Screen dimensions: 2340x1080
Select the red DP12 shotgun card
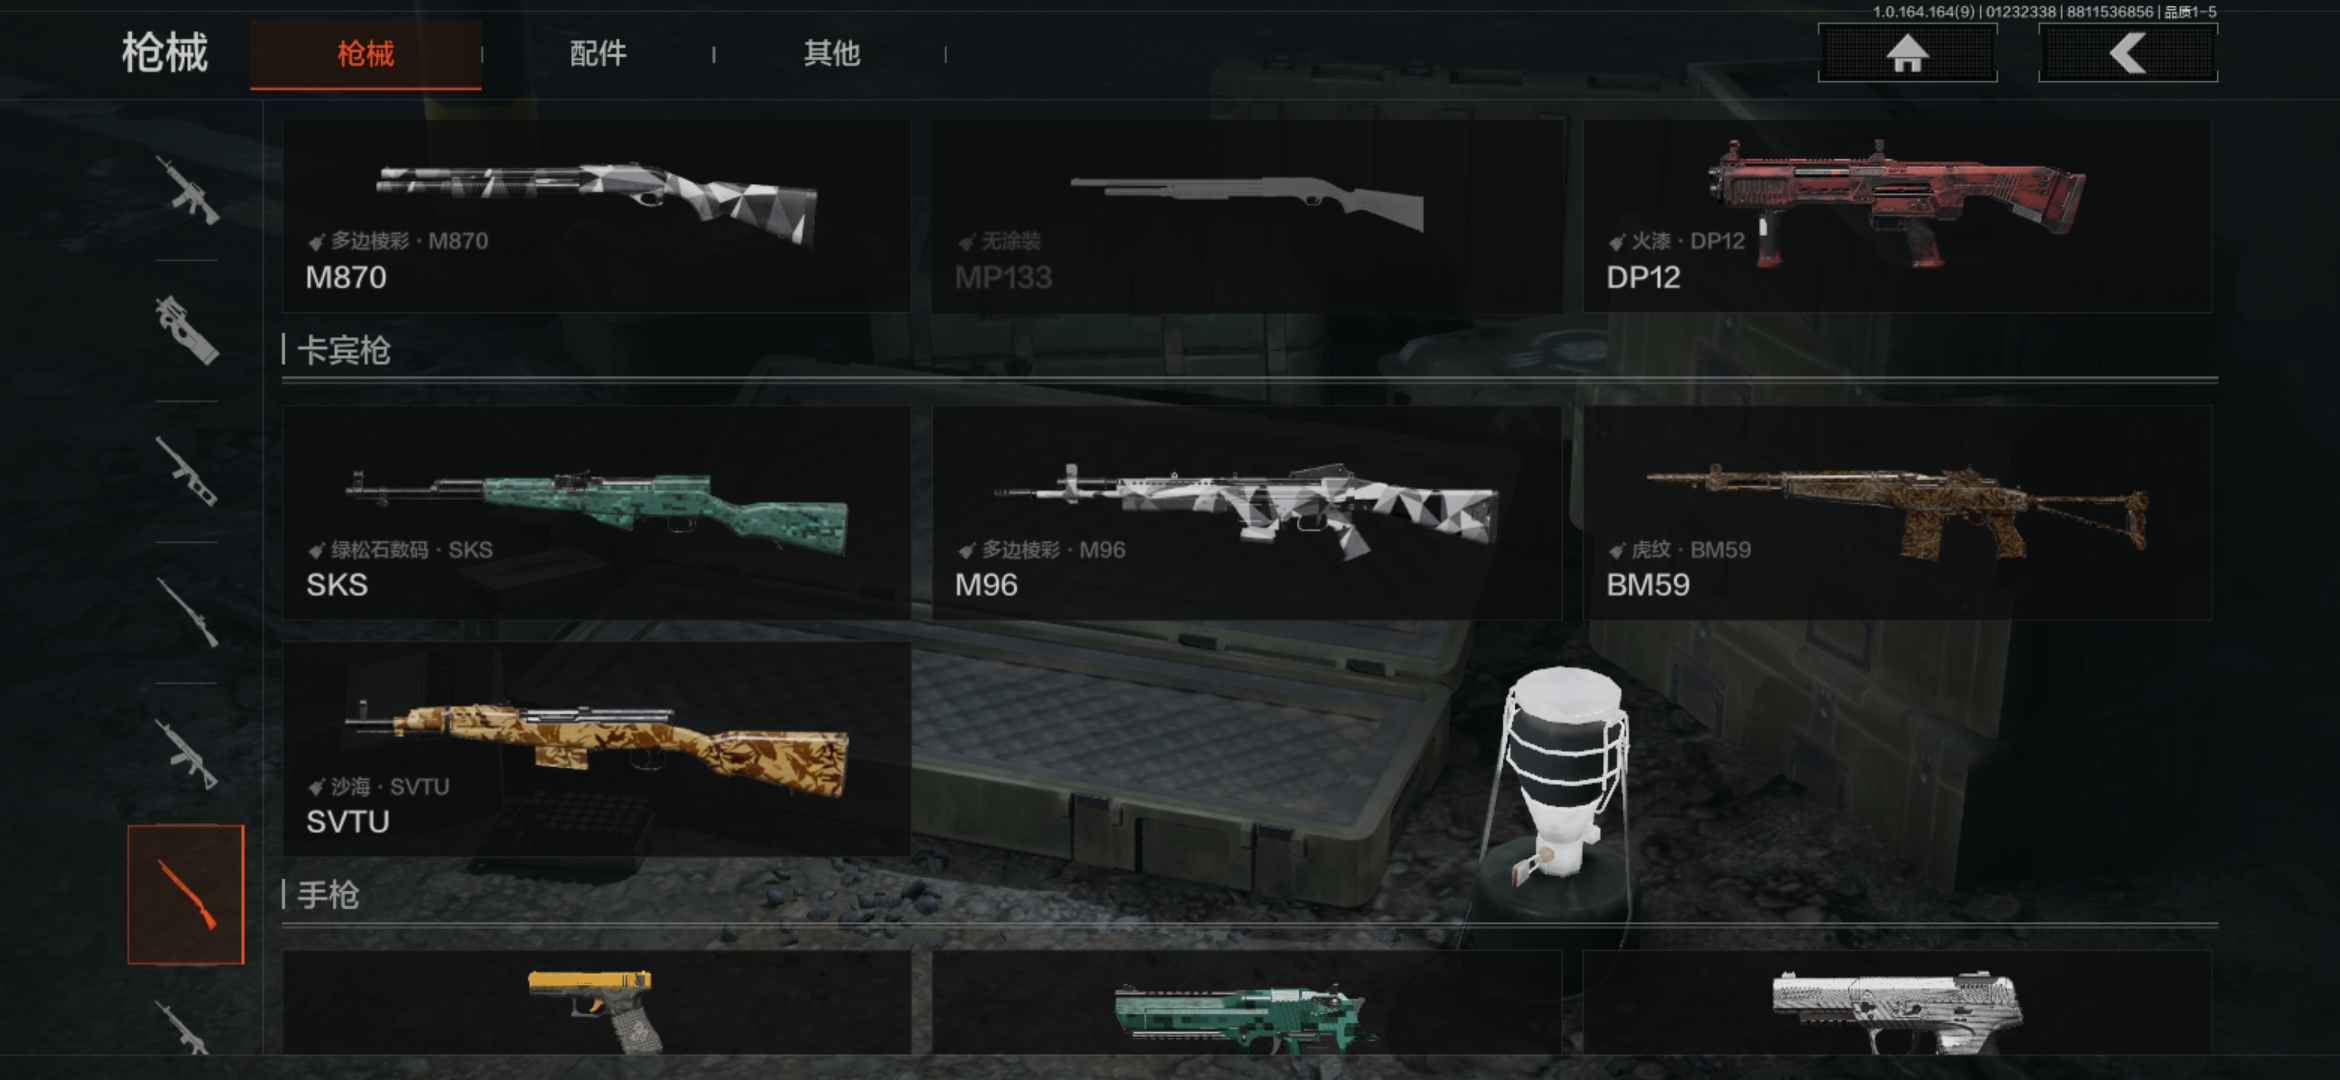coord(1898,216)
